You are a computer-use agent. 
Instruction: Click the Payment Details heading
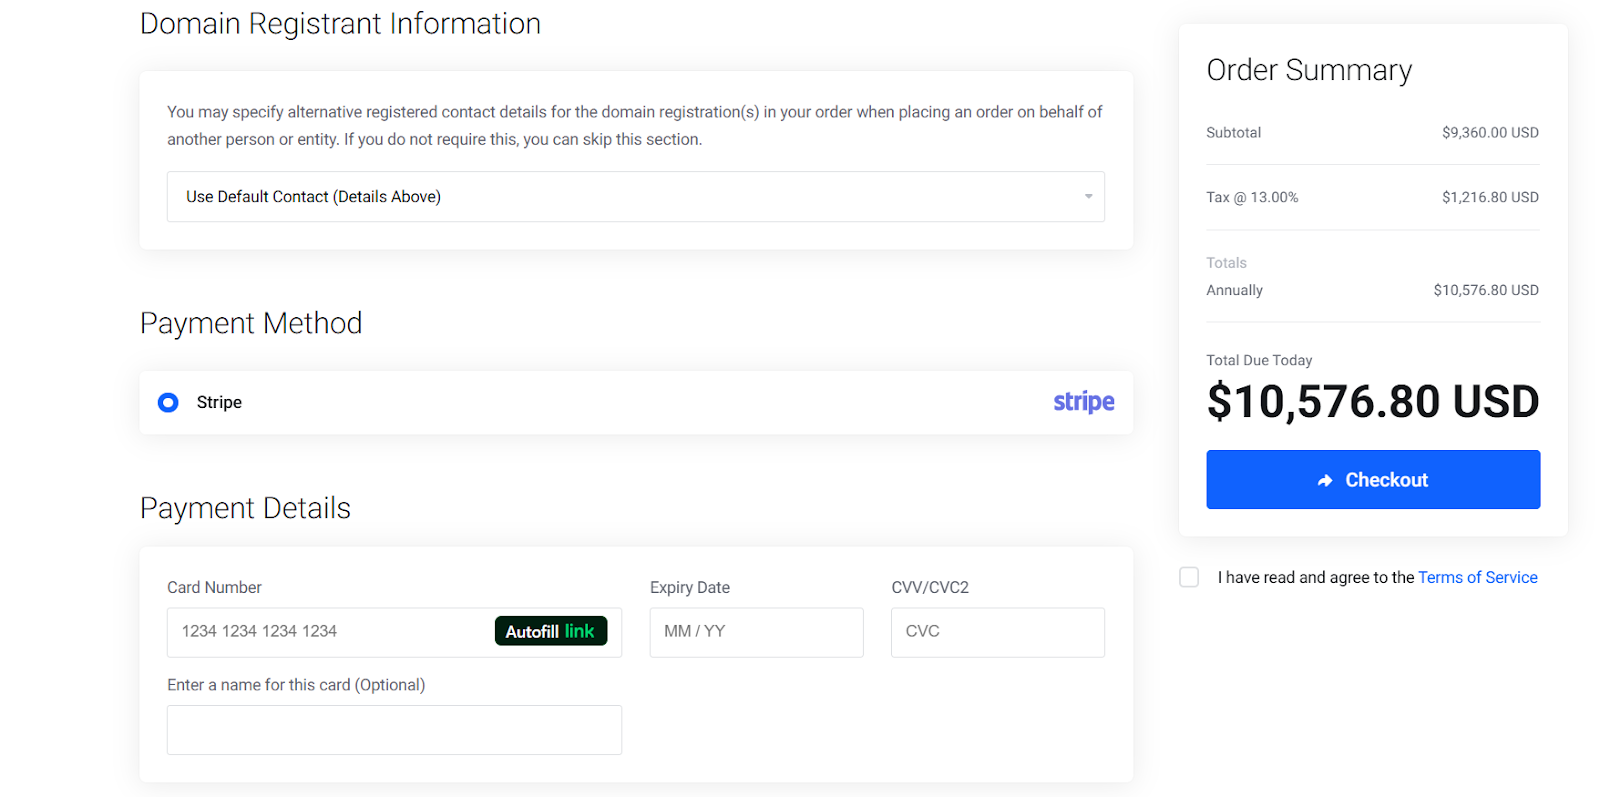[245, 508]
